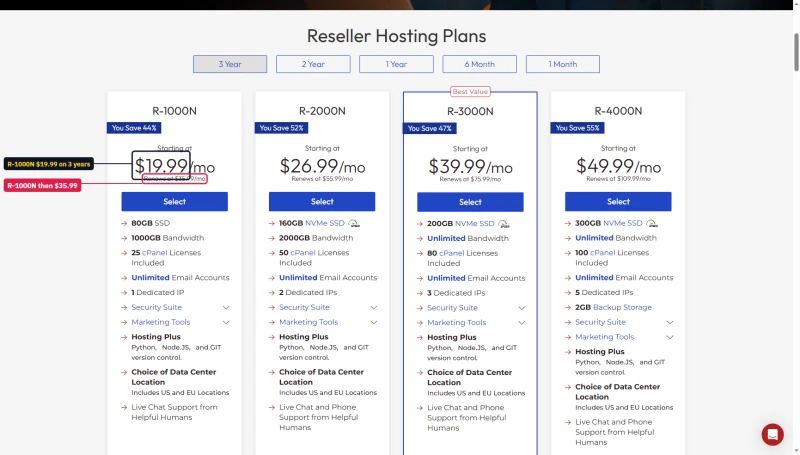Click 'Renews at $109.99/mo' text
This screenshot has width=800, height=455.
pyautogui.click(x=618, y=179)
